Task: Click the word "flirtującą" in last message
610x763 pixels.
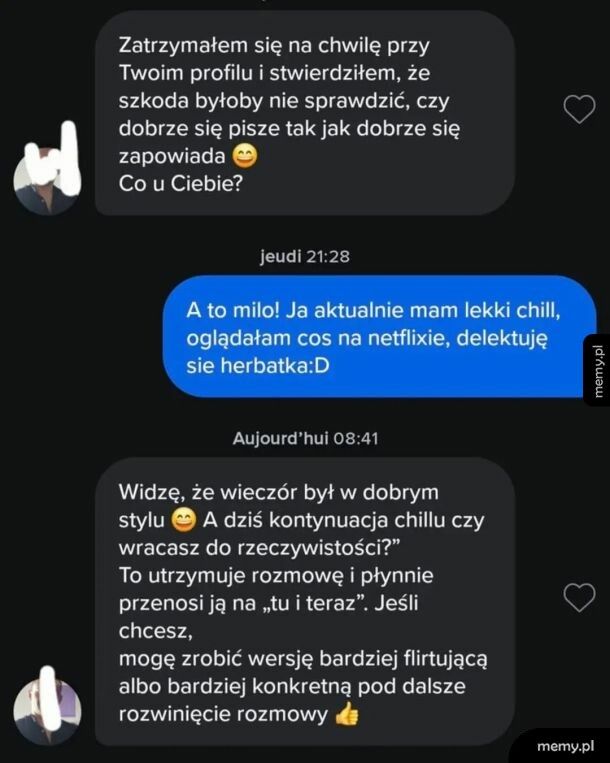Action: [445, 659]
